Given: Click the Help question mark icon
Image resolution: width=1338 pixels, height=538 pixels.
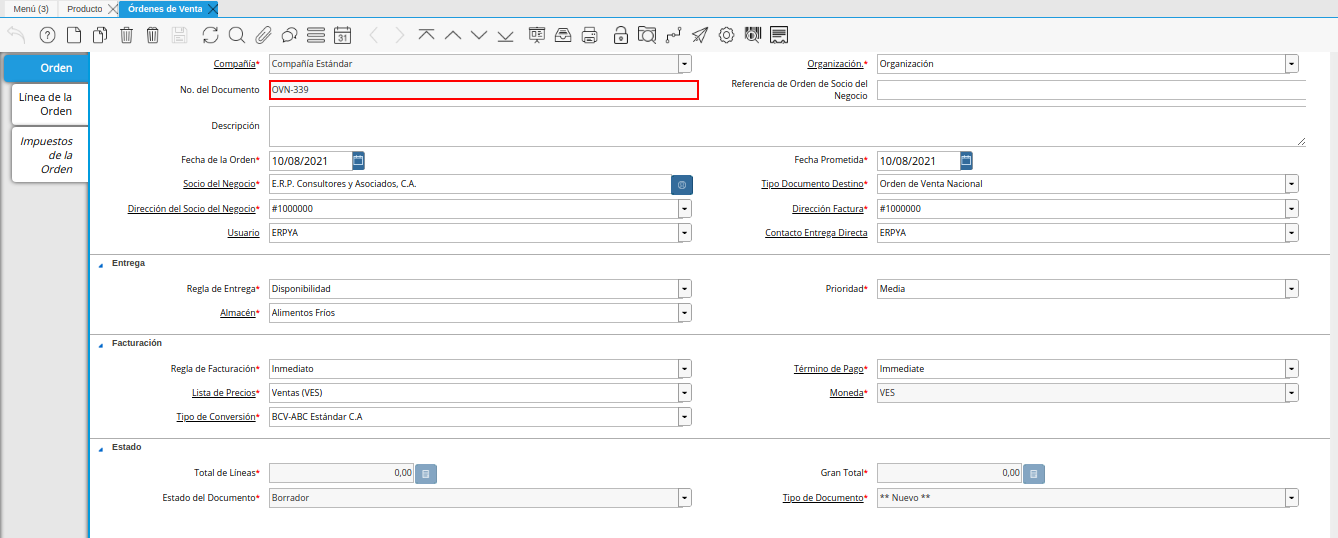Looking at the screenshot, I should (x=47, y=35).
